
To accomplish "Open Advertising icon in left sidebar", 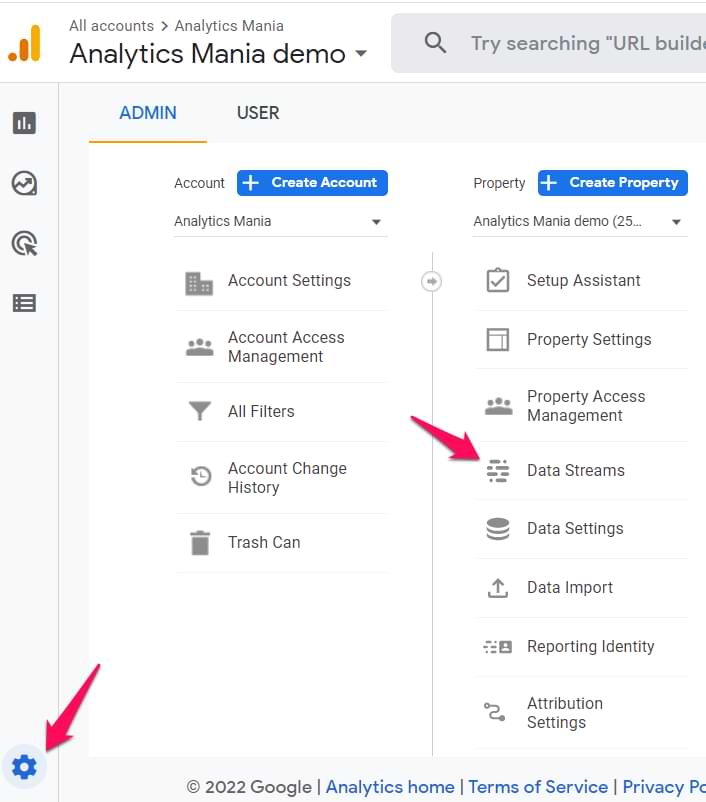I will (x=24, y=243).
